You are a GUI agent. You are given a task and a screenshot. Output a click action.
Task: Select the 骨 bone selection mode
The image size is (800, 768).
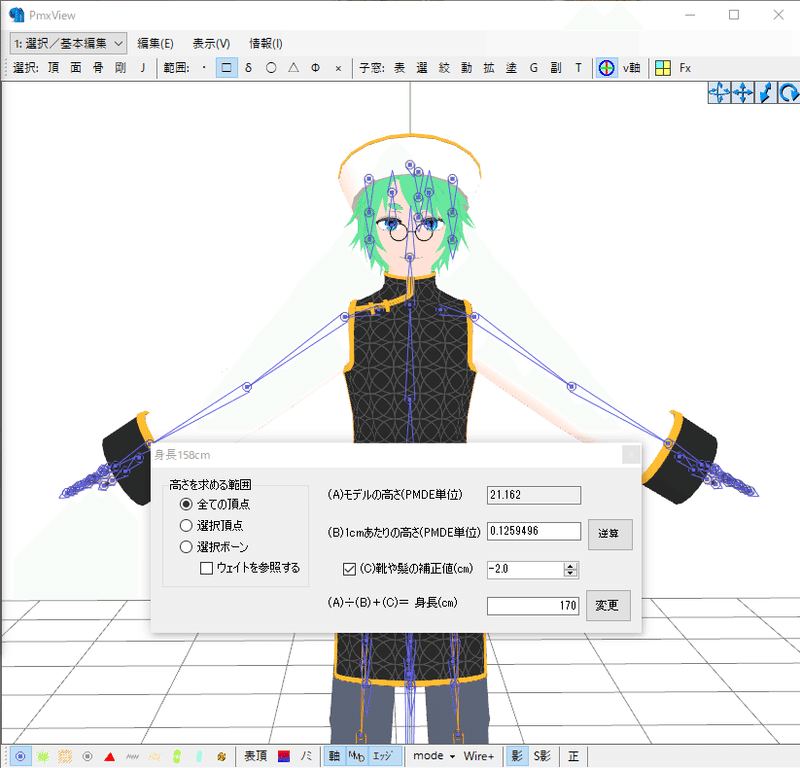pyautogui.click(x=98, y=68)
